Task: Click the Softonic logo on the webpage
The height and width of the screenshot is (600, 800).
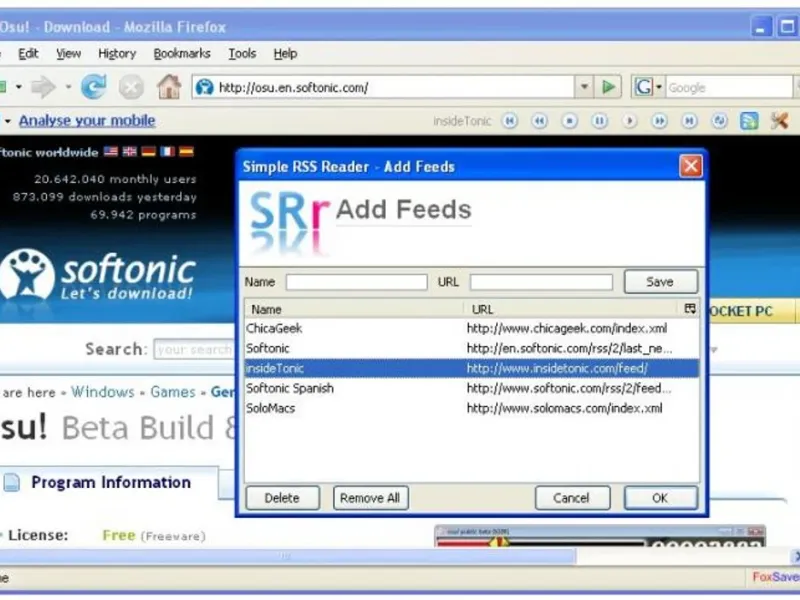Action: (x=98, y=274)
